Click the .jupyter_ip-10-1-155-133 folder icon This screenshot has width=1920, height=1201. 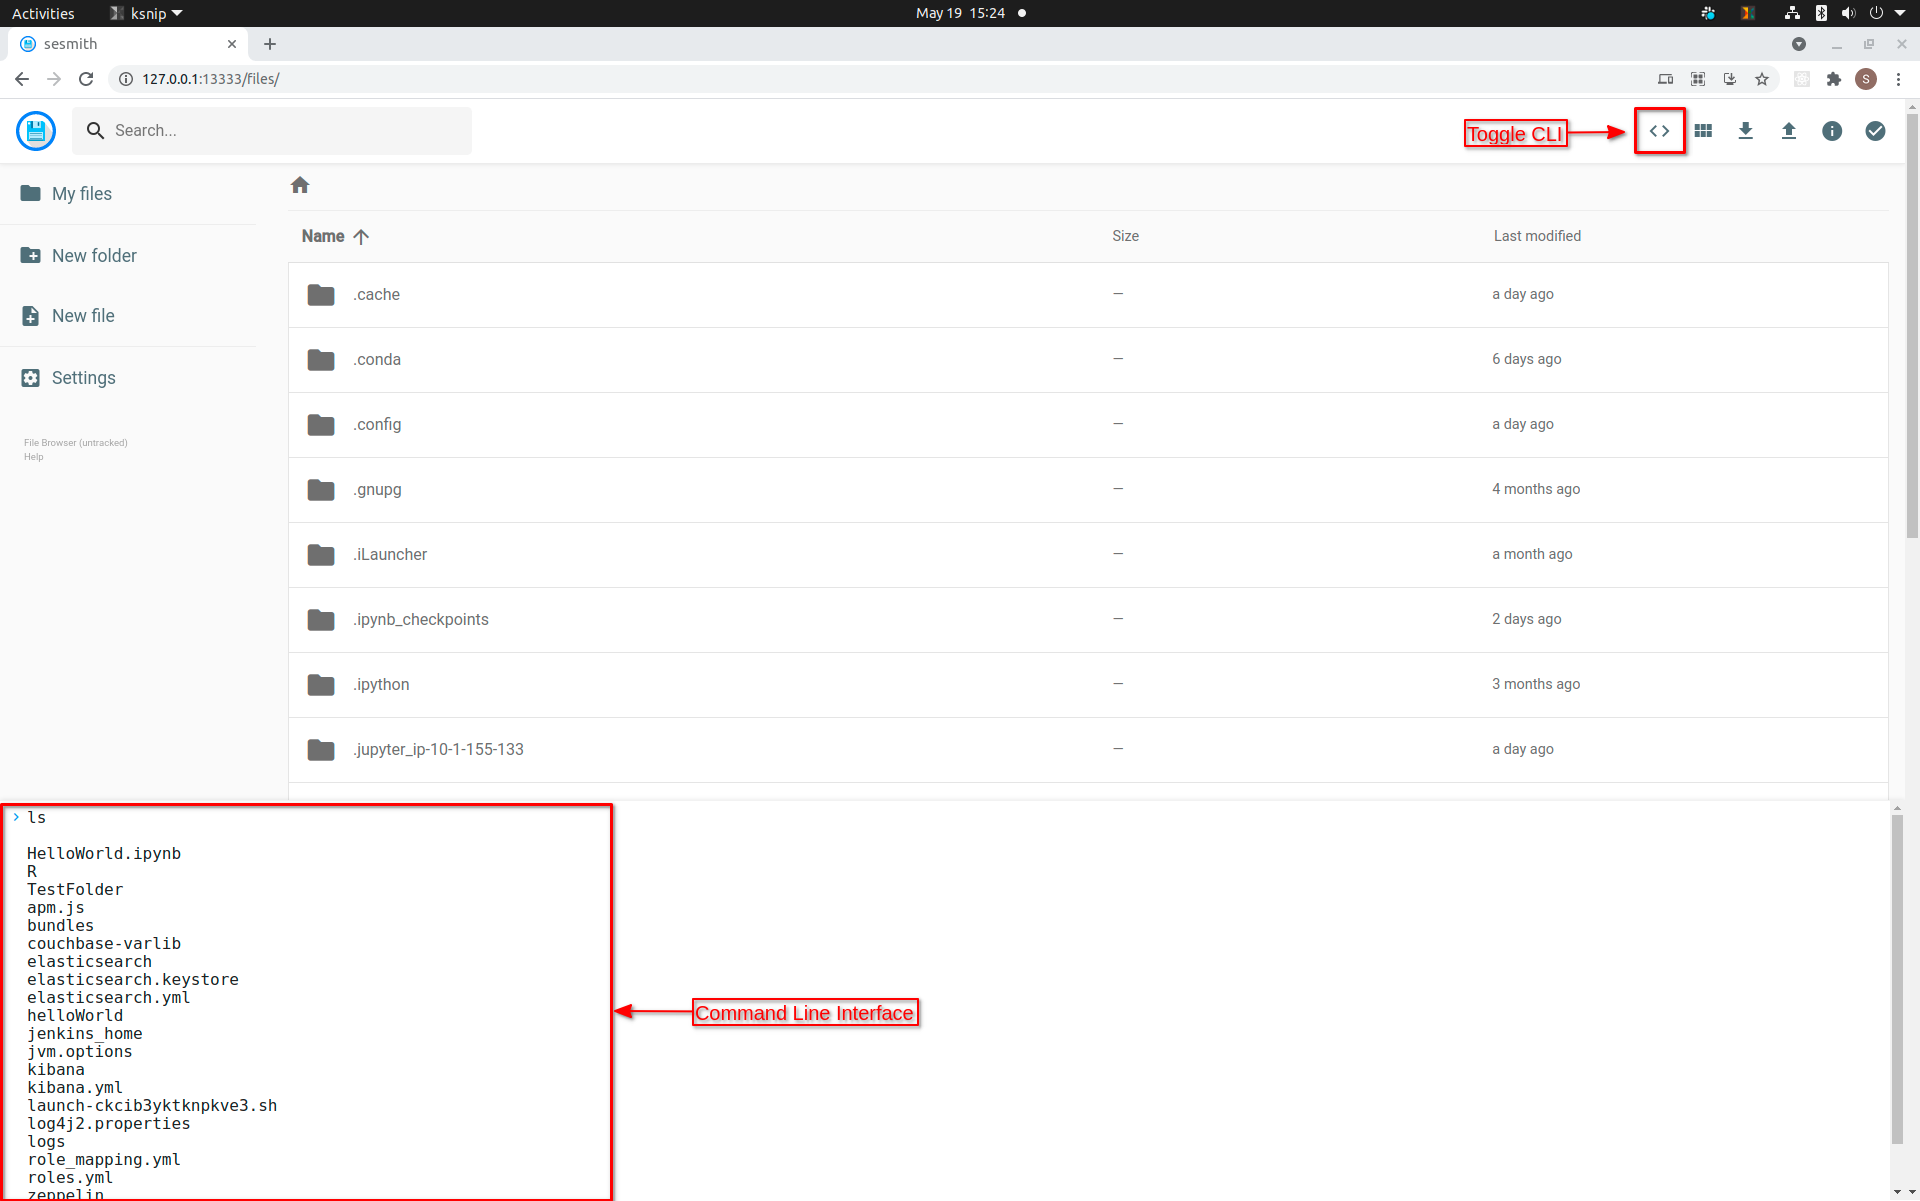(321, 750)
